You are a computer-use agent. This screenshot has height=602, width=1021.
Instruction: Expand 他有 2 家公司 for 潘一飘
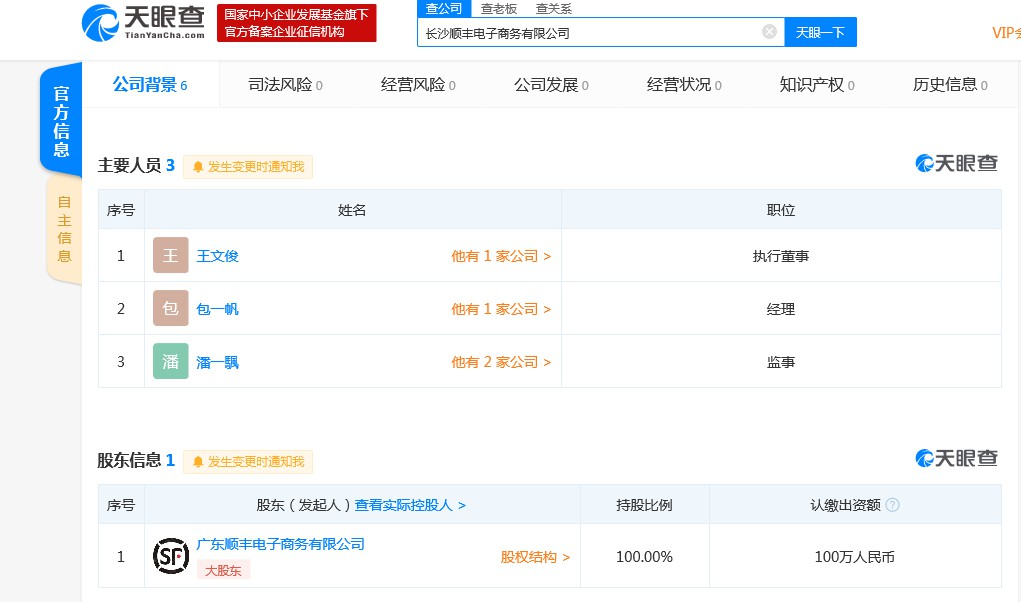click(x=501, y=362)
